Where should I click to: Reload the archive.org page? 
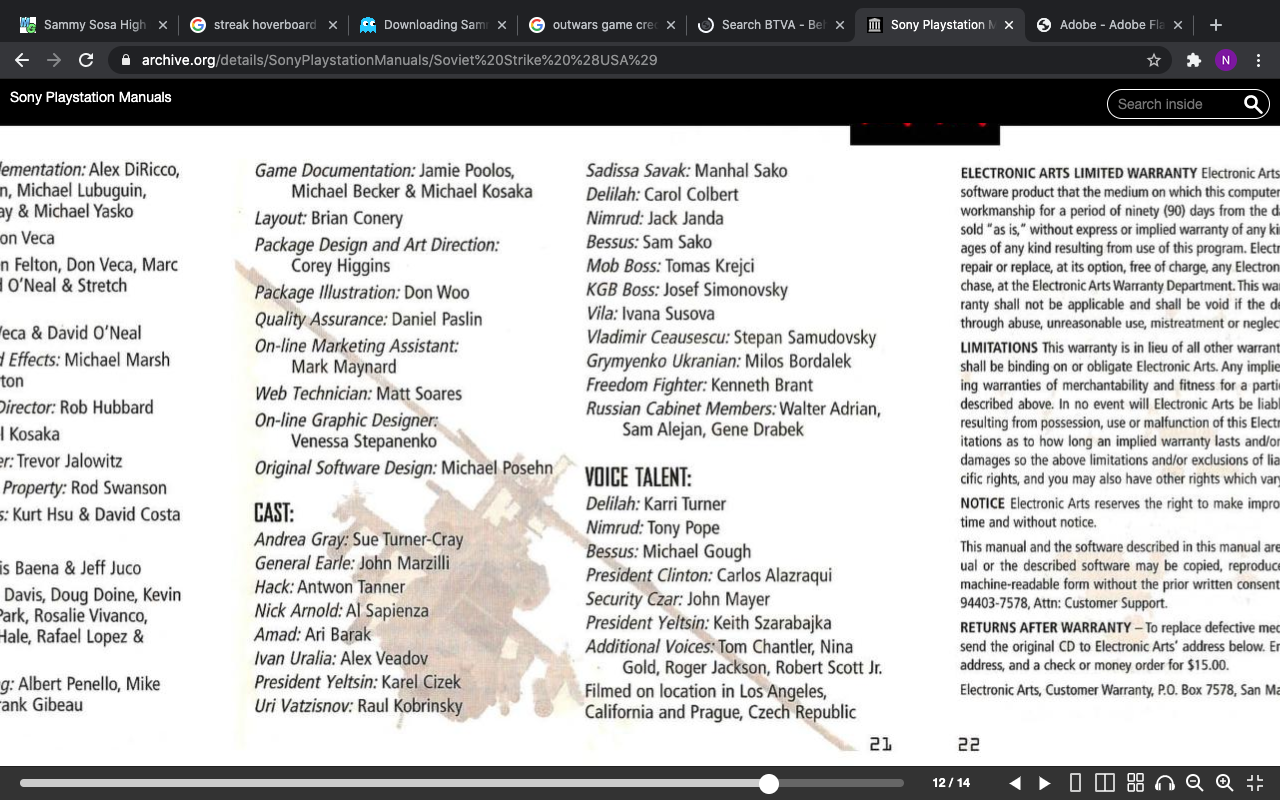(86, 60)
